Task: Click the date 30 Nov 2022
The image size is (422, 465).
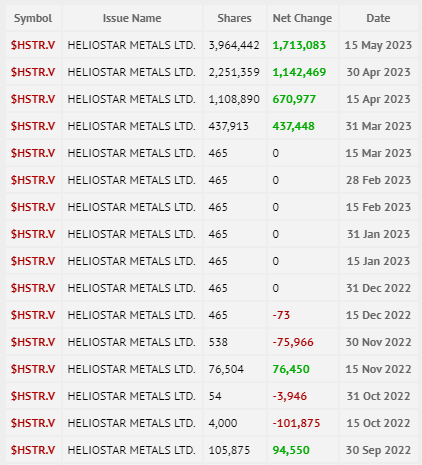Action: point(378,342)
